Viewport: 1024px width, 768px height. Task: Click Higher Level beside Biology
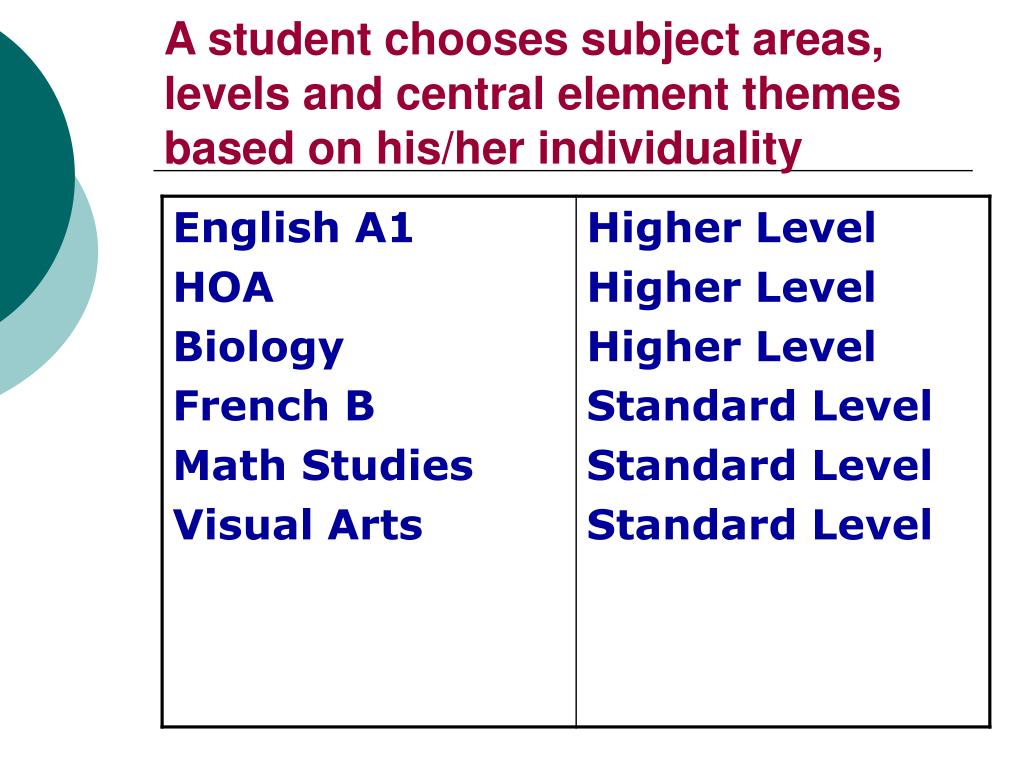(x=731, y=347)
